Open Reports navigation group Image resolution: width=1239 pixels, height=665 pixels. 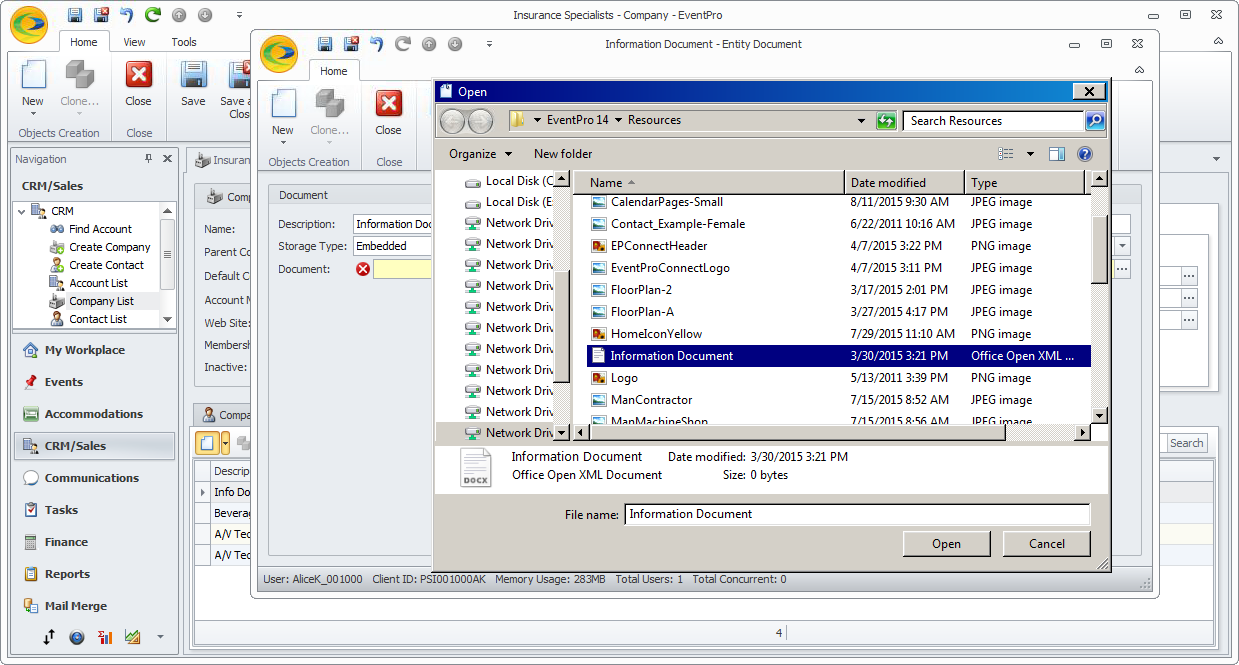click(x=94, y=574)
